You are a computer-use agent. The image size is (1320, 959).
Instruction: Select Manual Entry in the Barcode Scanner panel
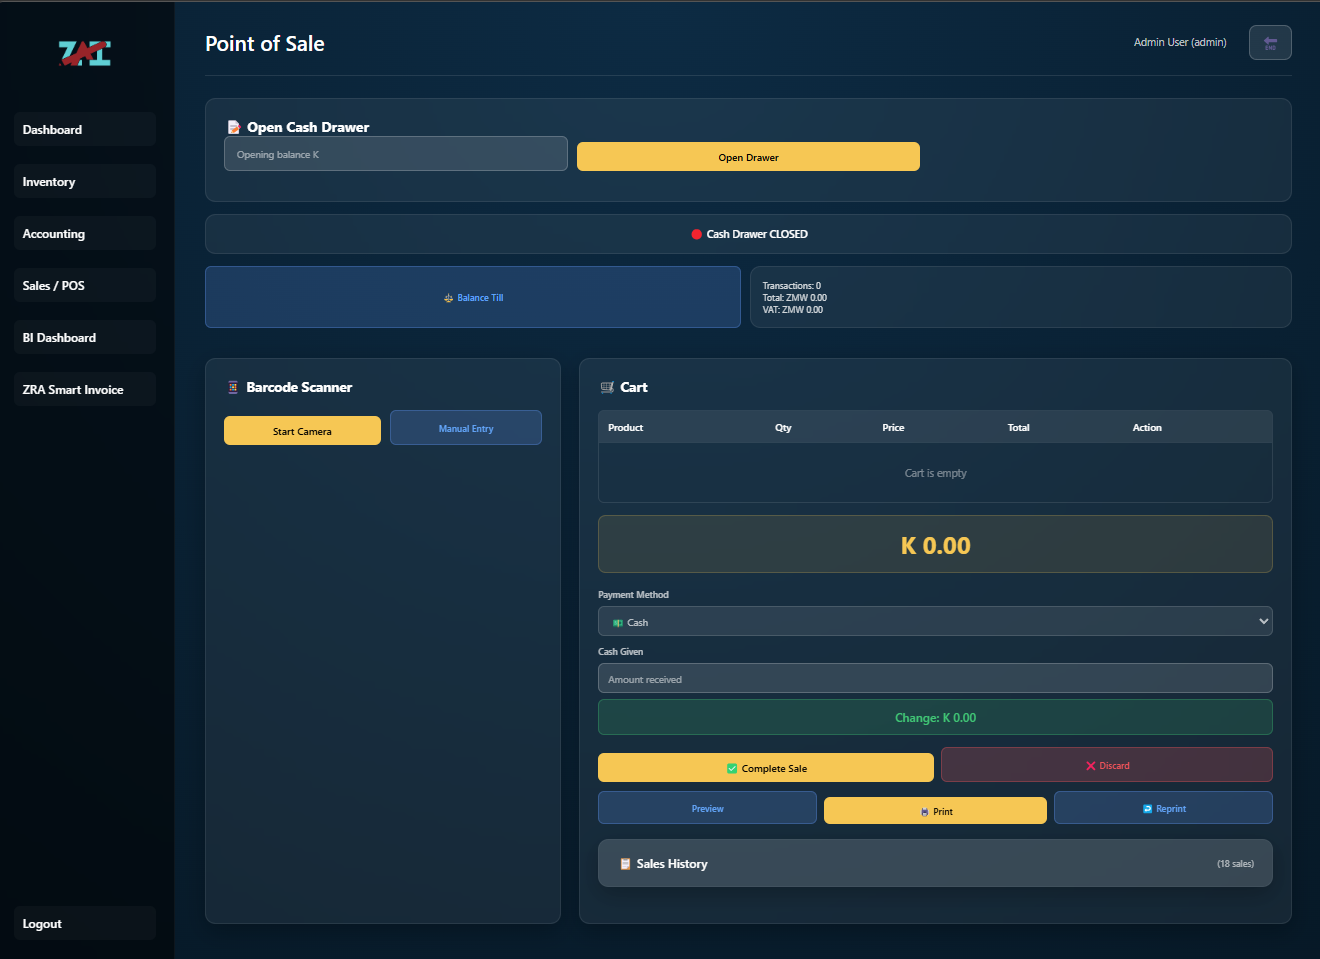[466, 427]
